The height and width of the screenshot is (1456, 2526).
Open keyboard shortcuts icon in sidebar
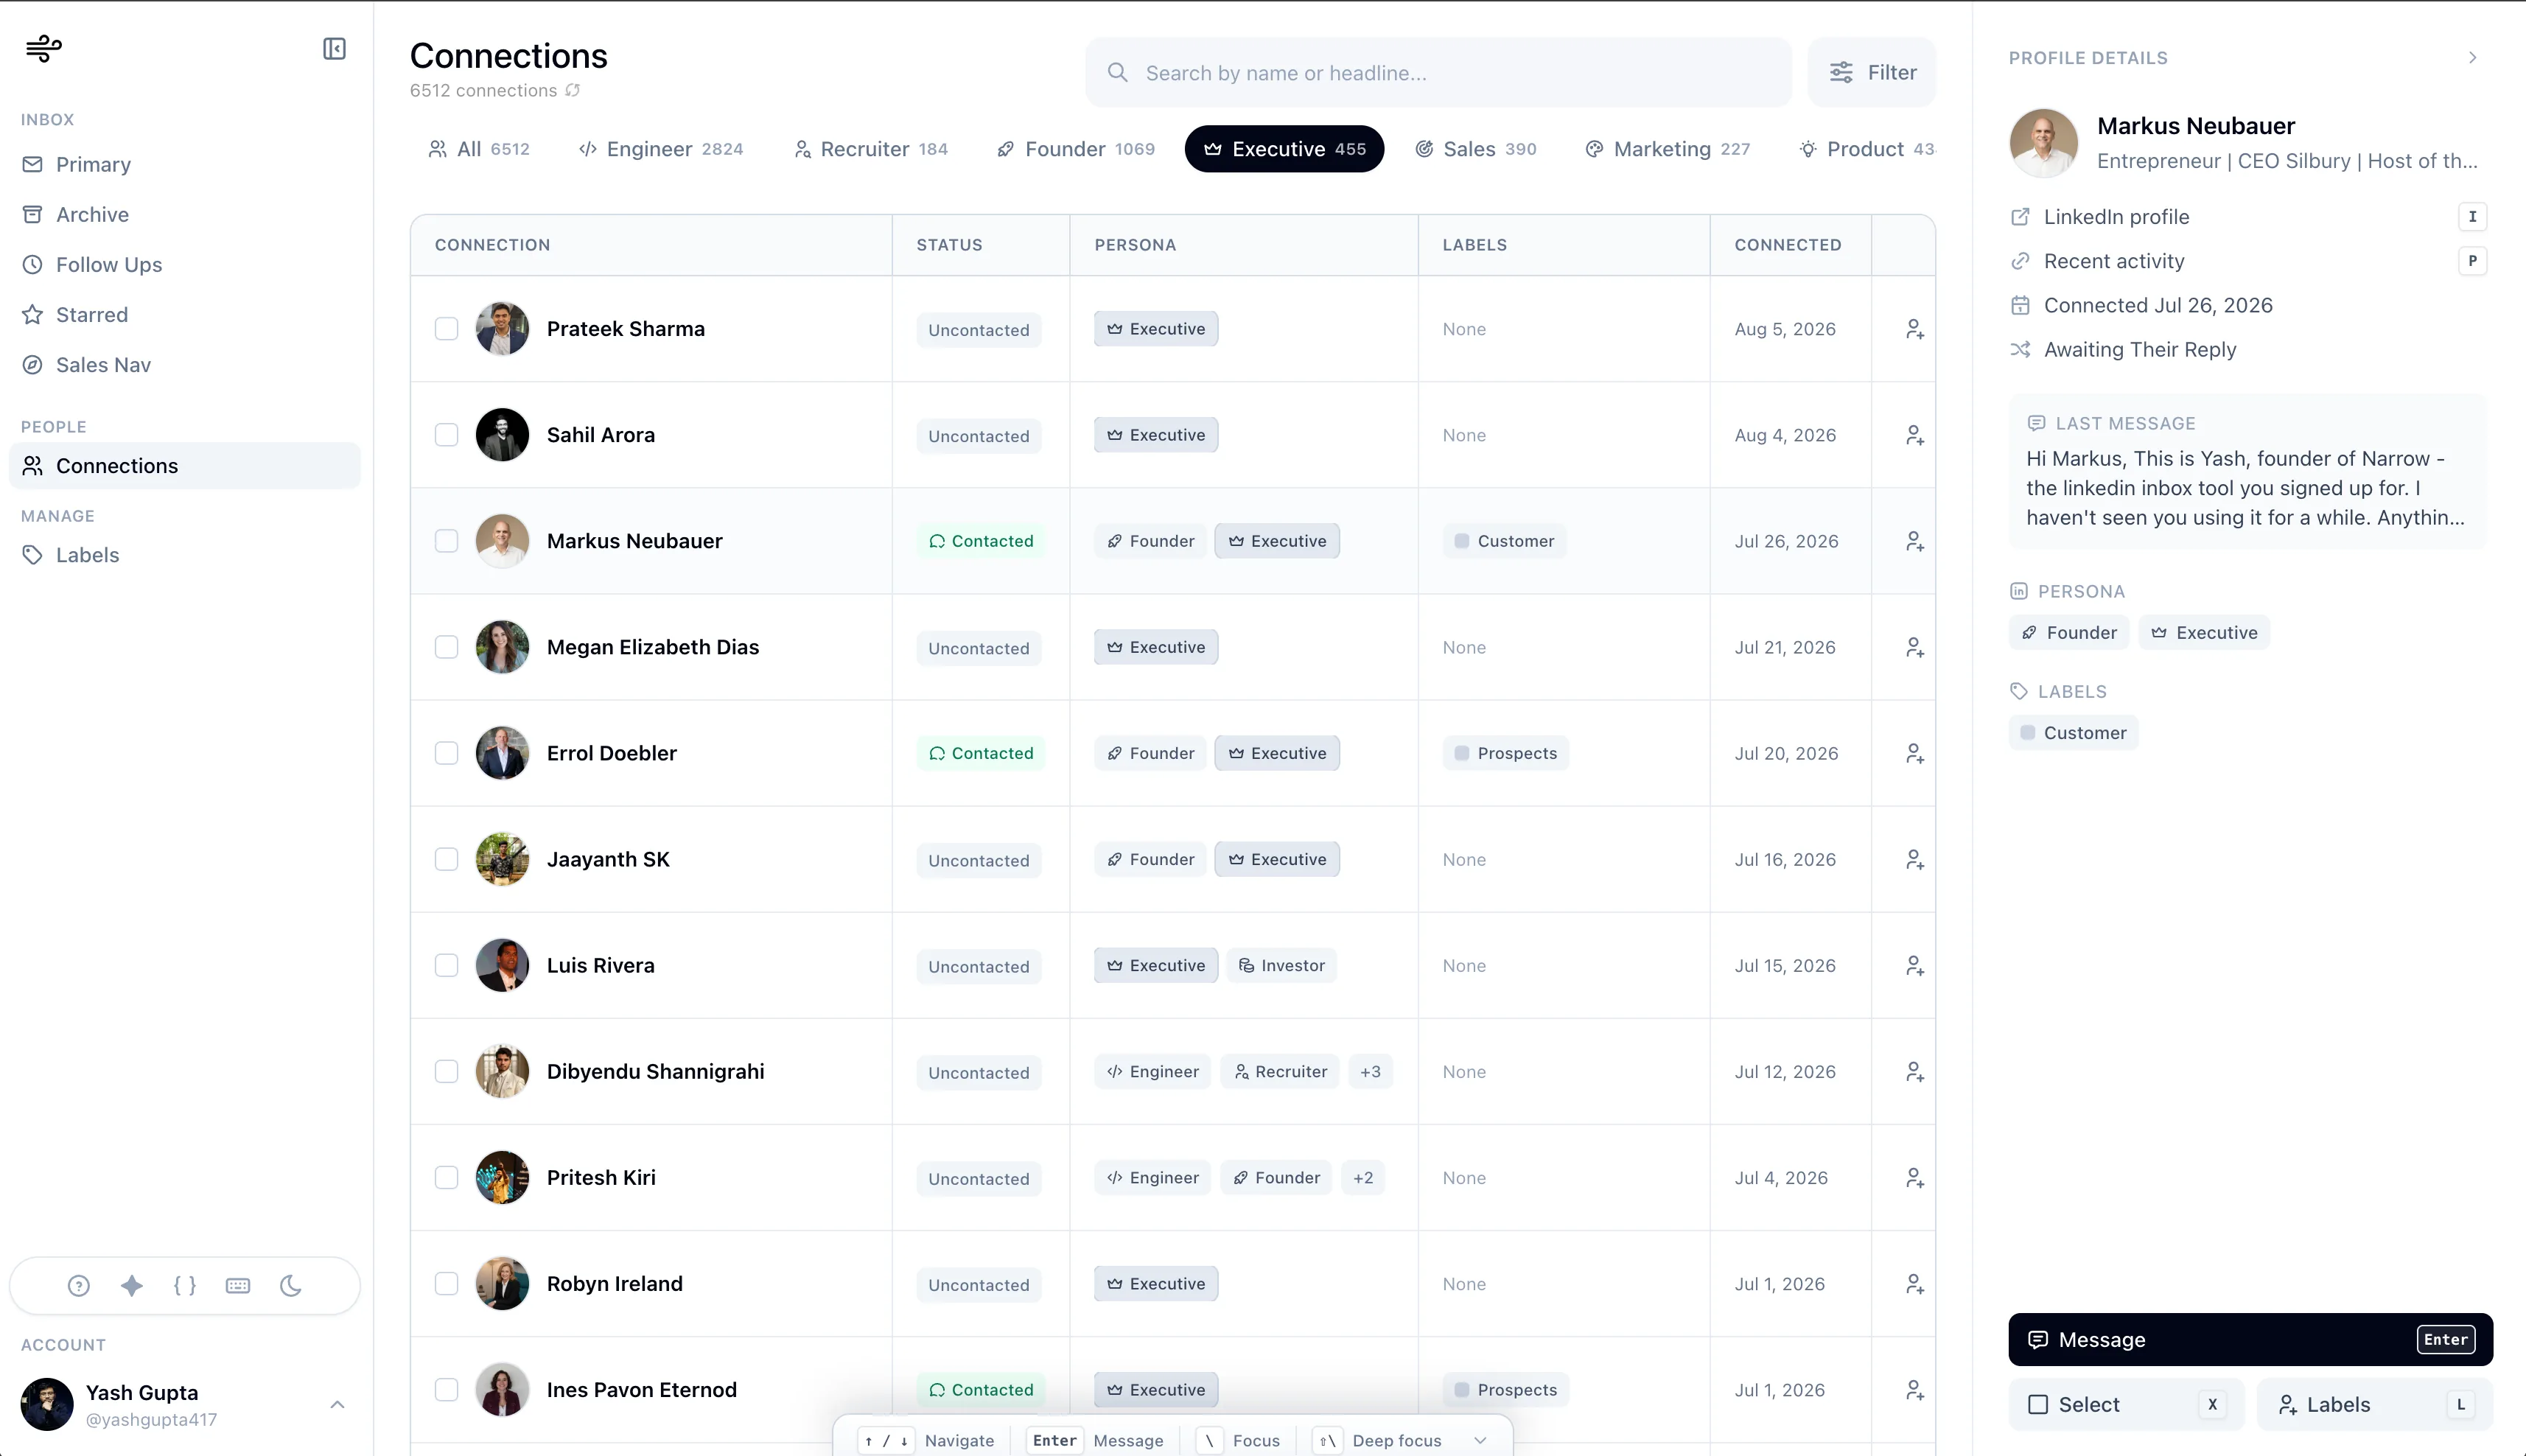[238, 1286]
